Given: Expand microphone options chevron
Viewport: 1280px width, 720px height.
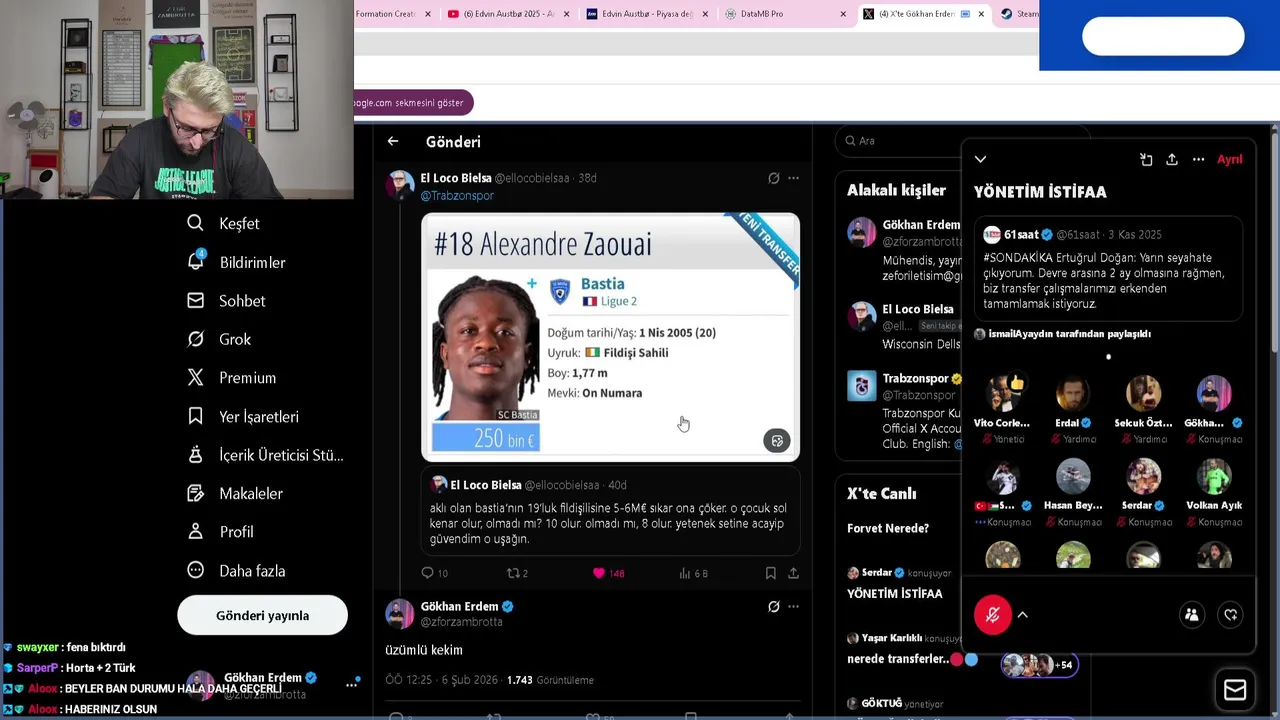Looking at the screenshot, I should coord(1023,615).
